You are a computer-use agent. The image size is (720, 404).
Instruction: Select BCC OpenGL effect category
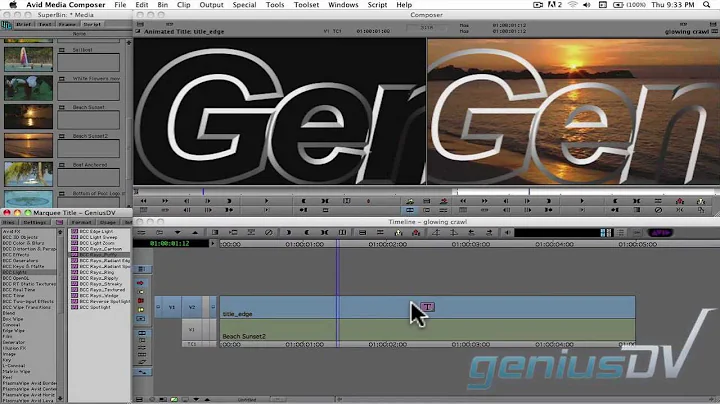pyautogui.click(x=16, y=278)
